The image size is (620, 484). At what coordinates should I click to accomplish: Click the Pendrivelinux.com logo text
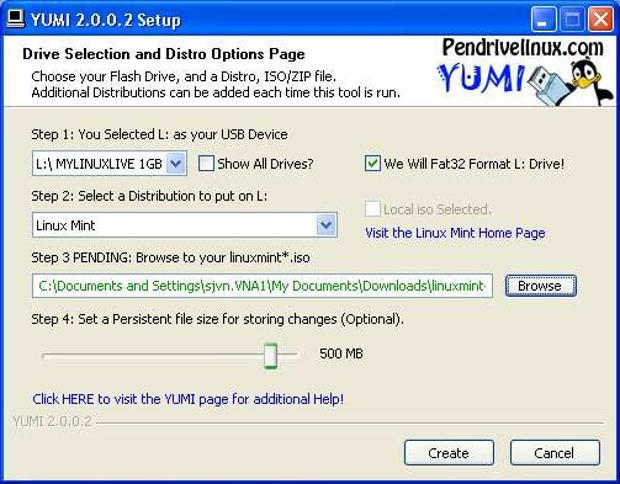pyautogui.click(x=523, y=48)
